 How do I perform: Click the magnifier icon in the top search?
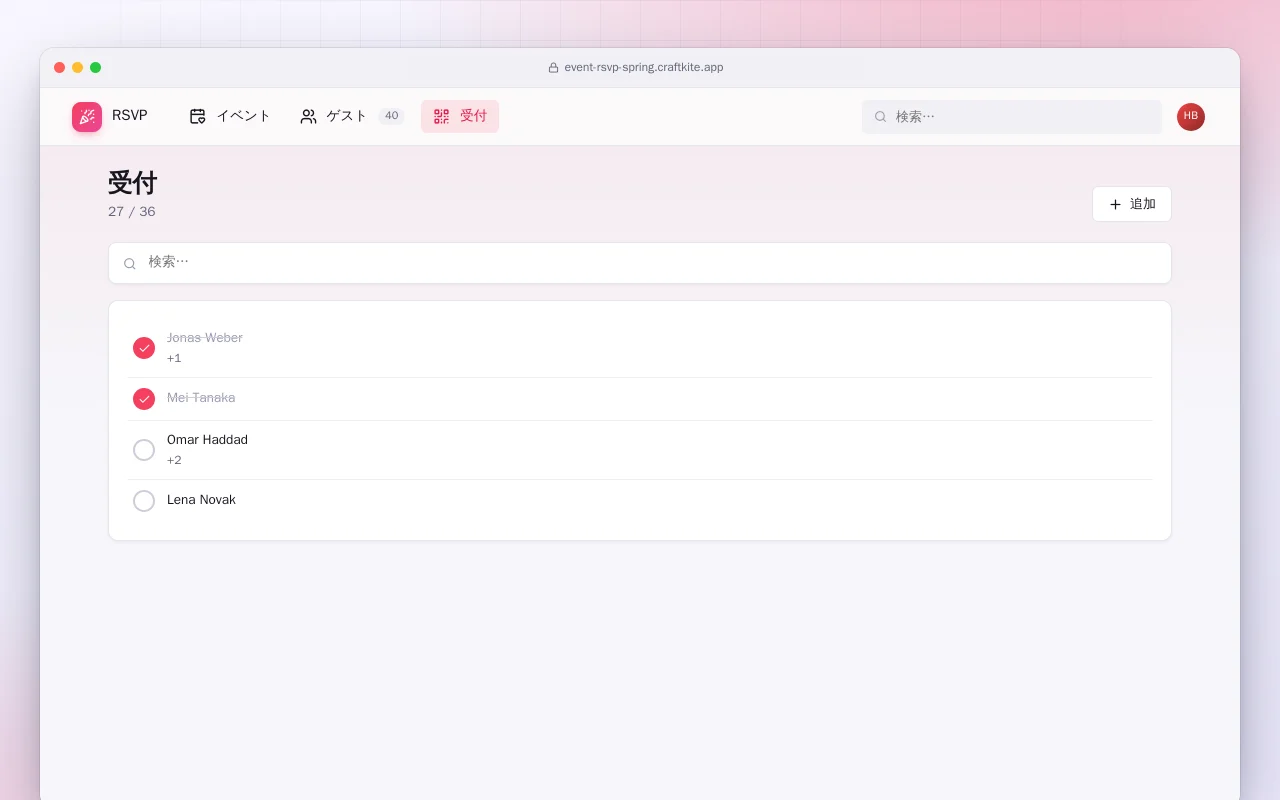[881, 117]
